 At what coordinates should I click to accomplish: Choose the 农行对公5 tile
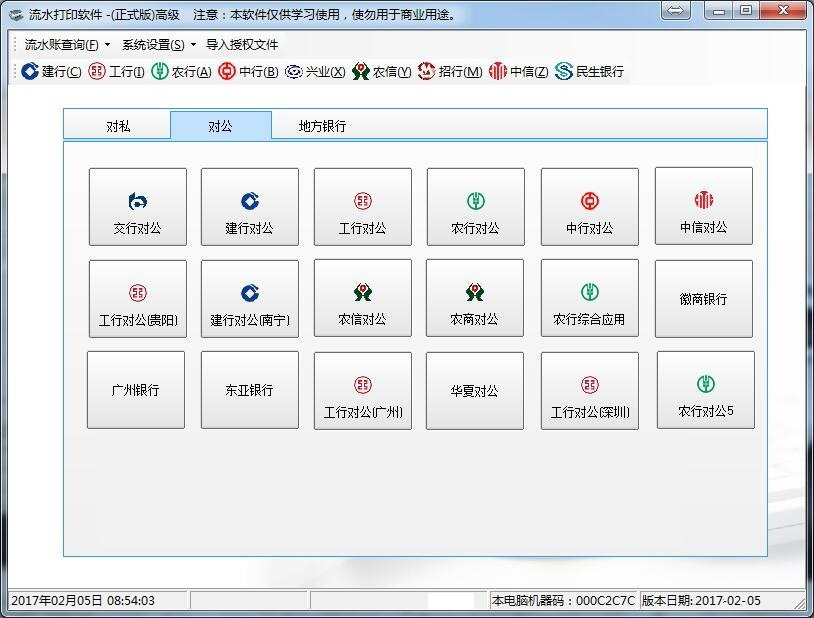(706, 390)
